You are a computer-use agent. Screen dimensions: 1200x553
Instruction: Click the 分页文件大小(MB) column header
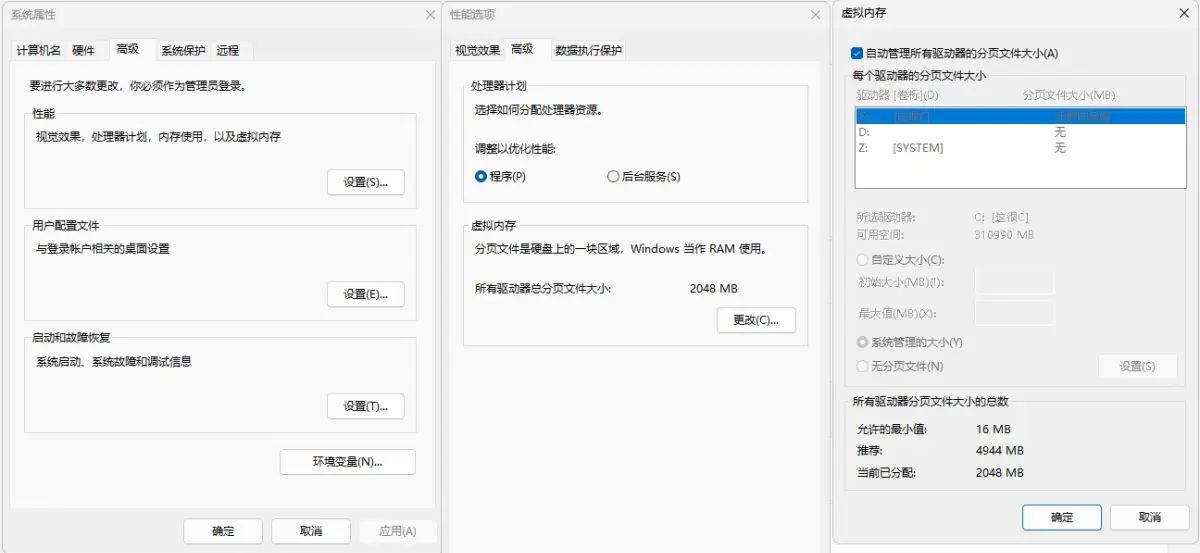tap(1068, 95)
